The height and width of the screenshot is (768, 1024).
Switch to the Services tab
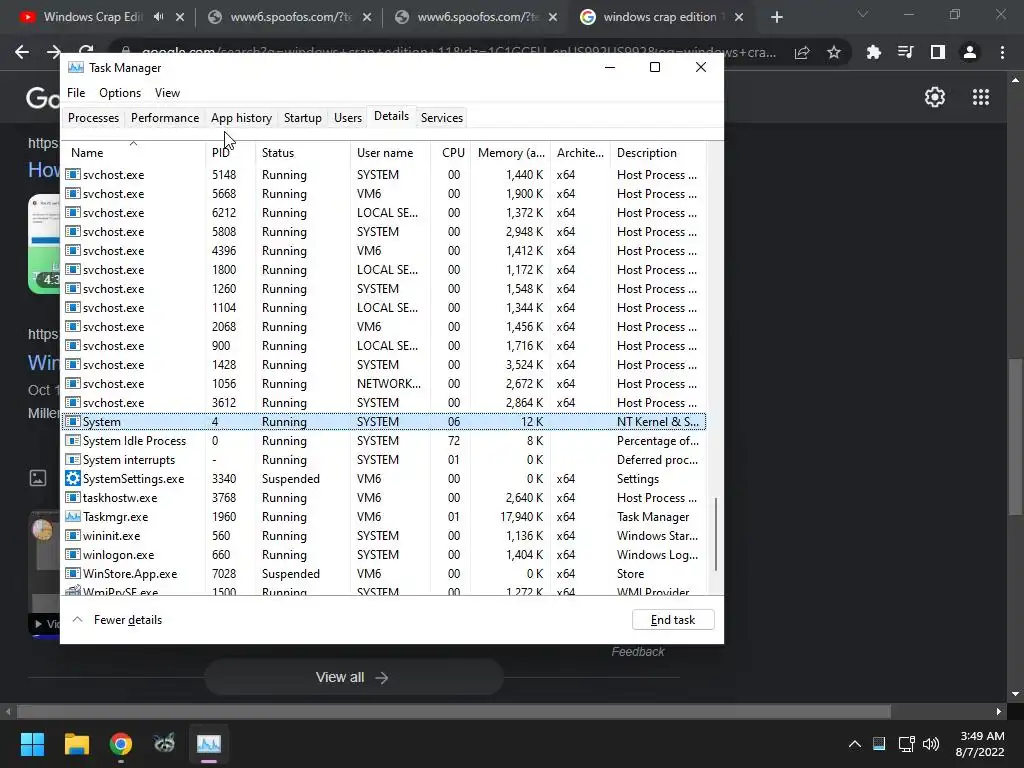(441, 118)
